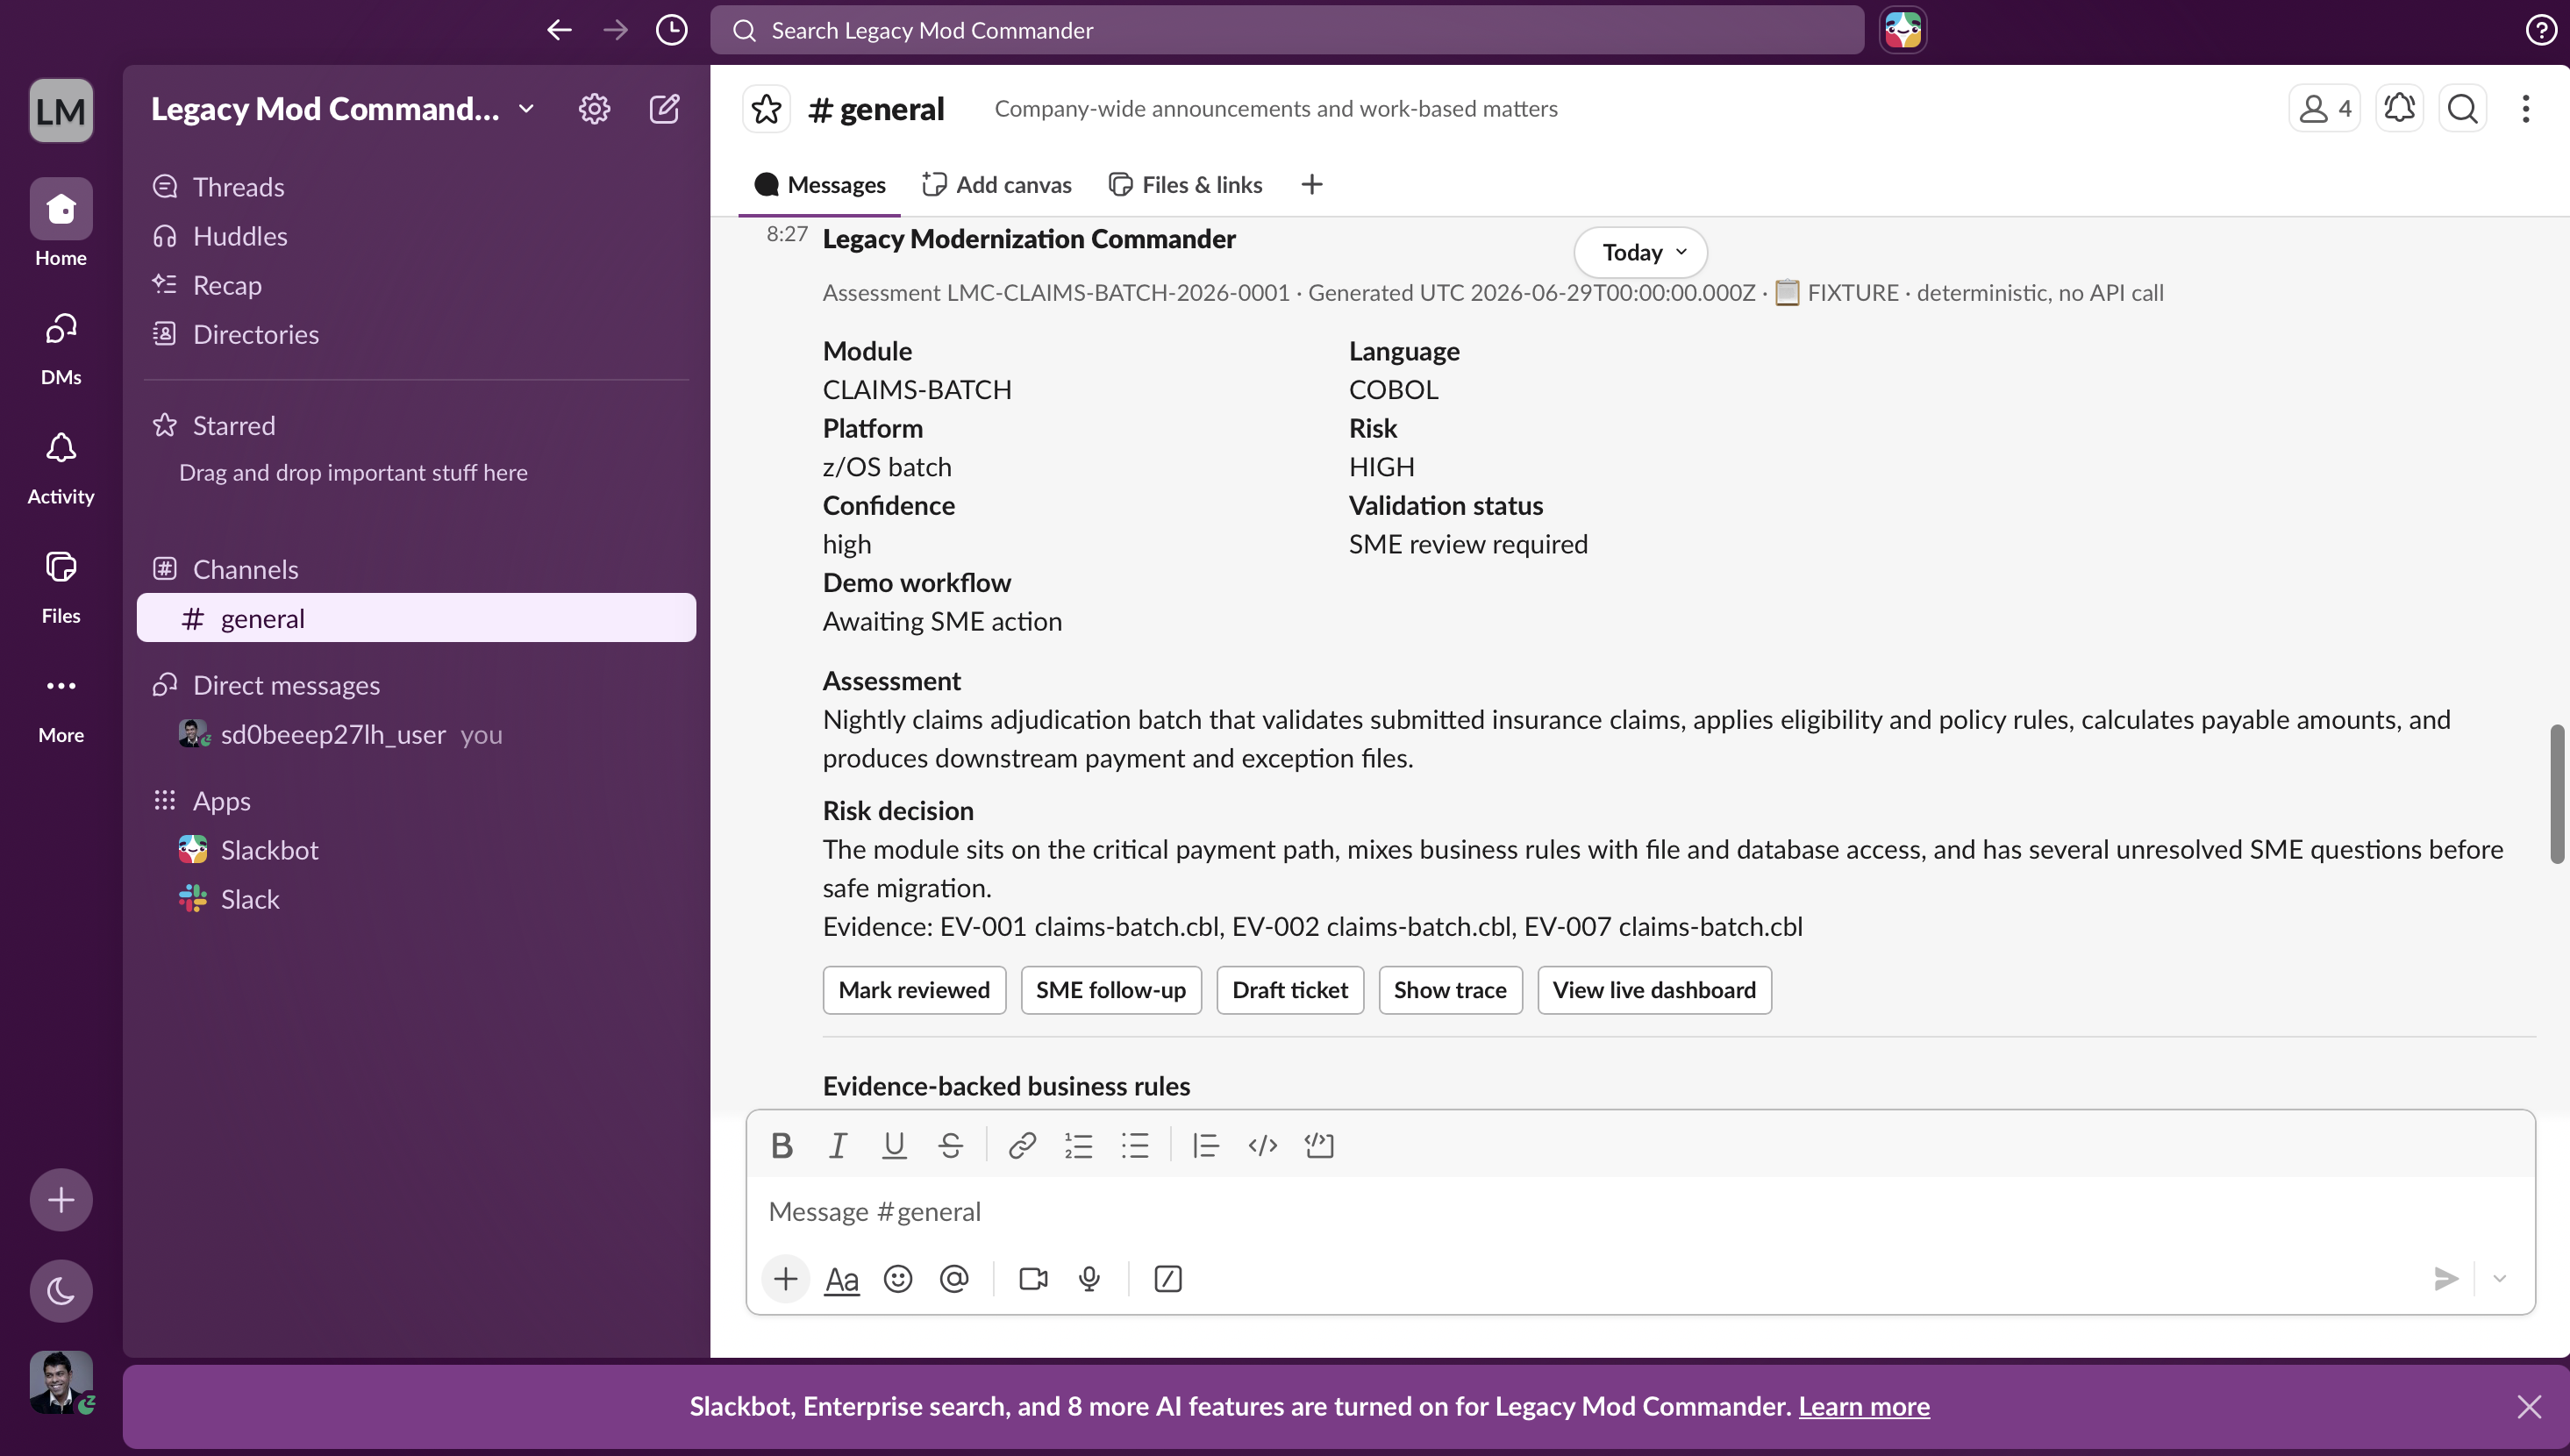Open the Files & links tab
This screenshot has height=1456, width=2570.
coord(1185,185)
